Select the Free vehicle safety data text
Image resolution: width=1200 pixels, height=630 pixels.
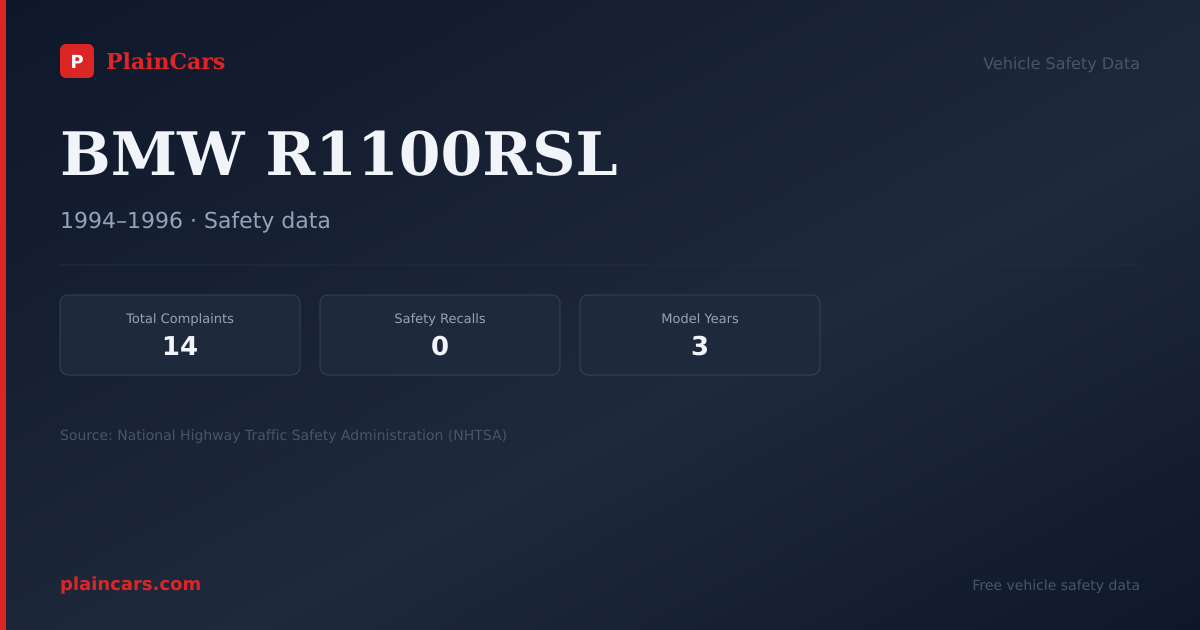tap(1056, 585)
